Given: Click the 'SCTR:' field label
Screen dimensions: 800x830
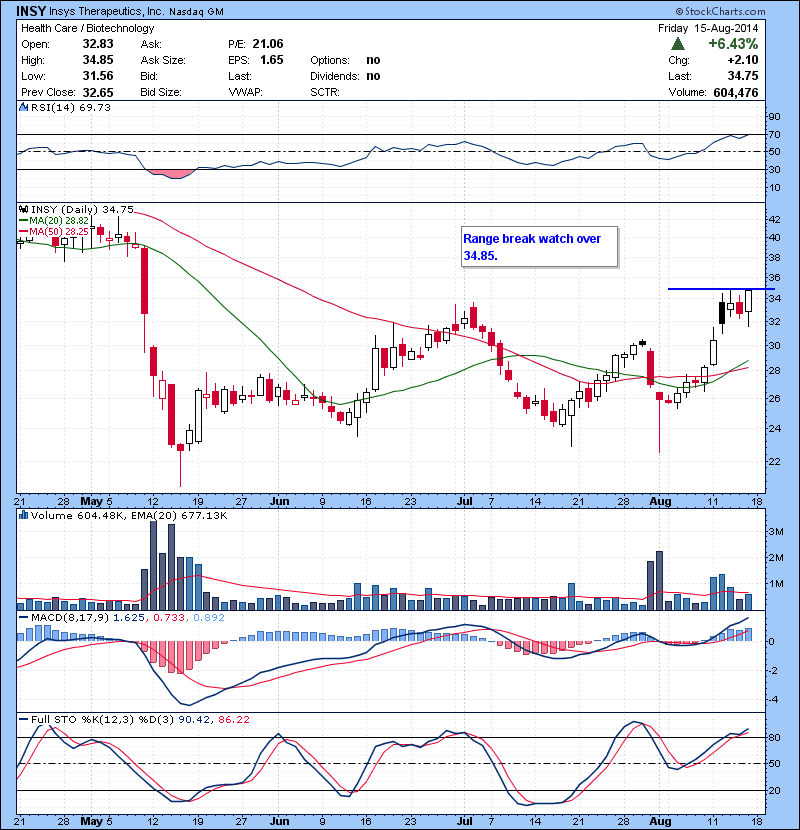Looking at the screenshot, I should 325,92.
